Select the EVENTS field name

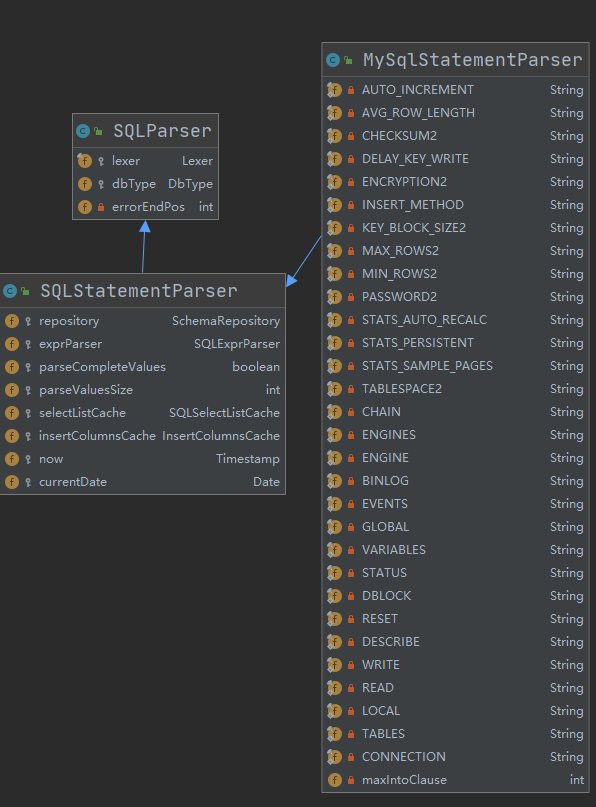(385, 504)
